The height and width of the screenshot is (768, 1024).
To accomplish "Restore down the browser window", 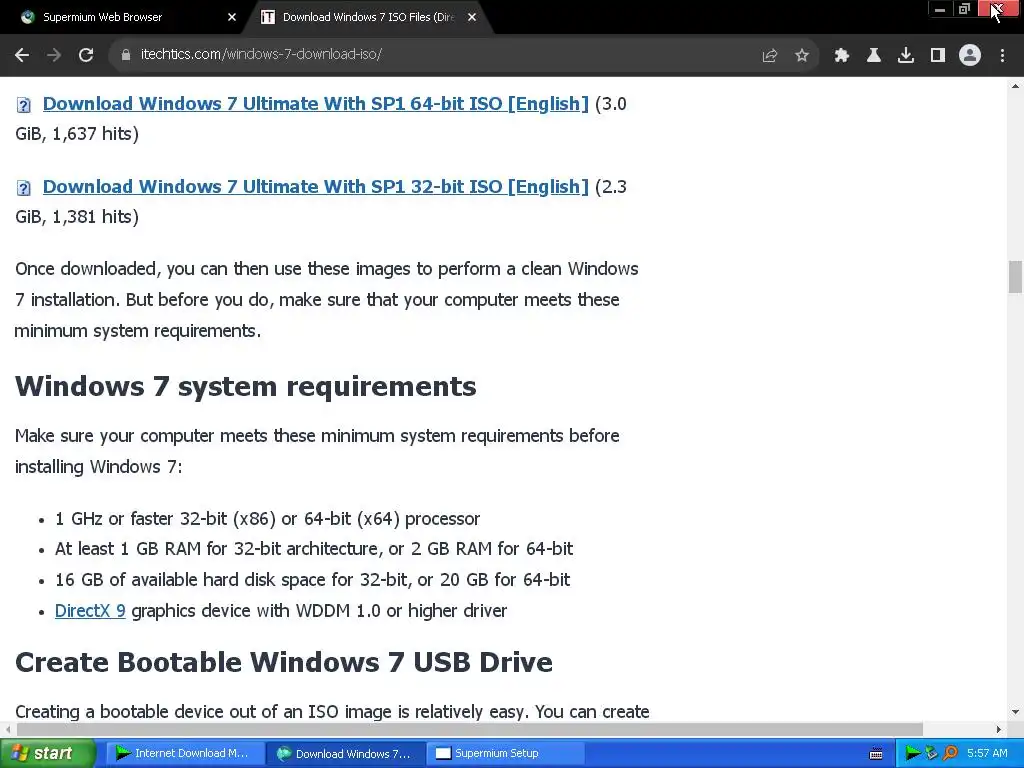I will 965,9.
